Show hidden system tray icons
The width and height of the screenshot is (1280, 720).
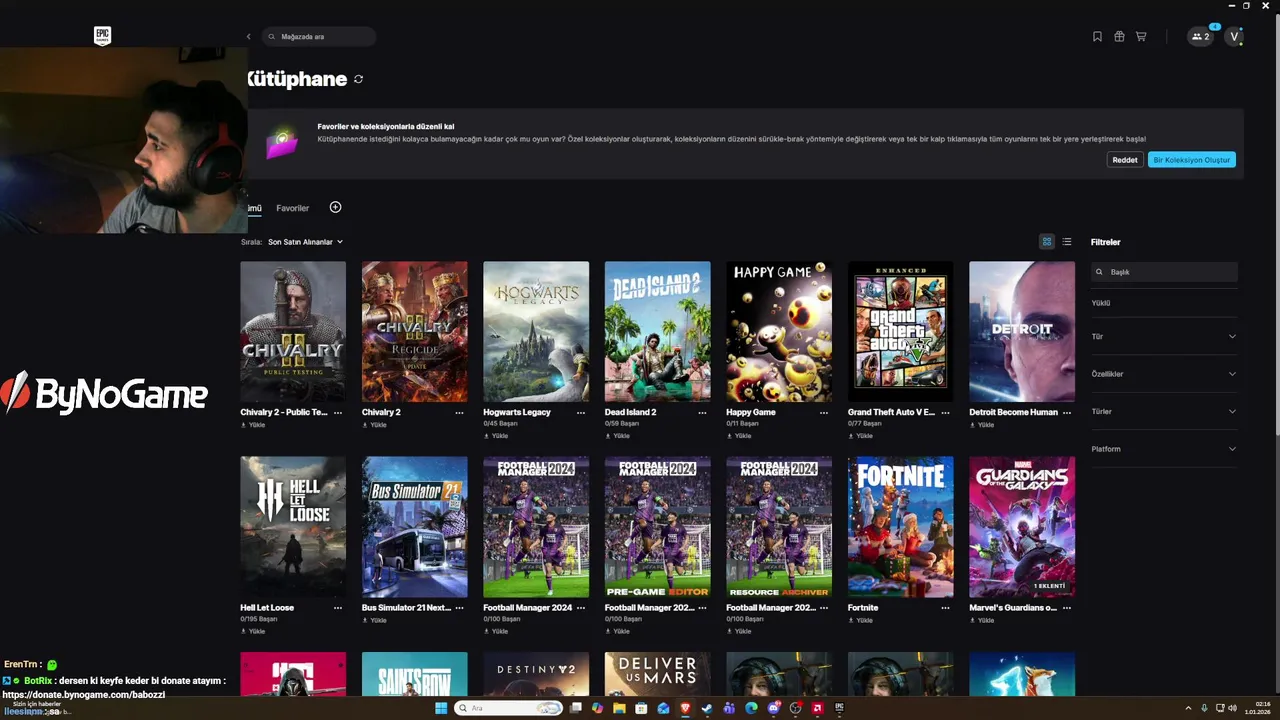(1189, 708)
